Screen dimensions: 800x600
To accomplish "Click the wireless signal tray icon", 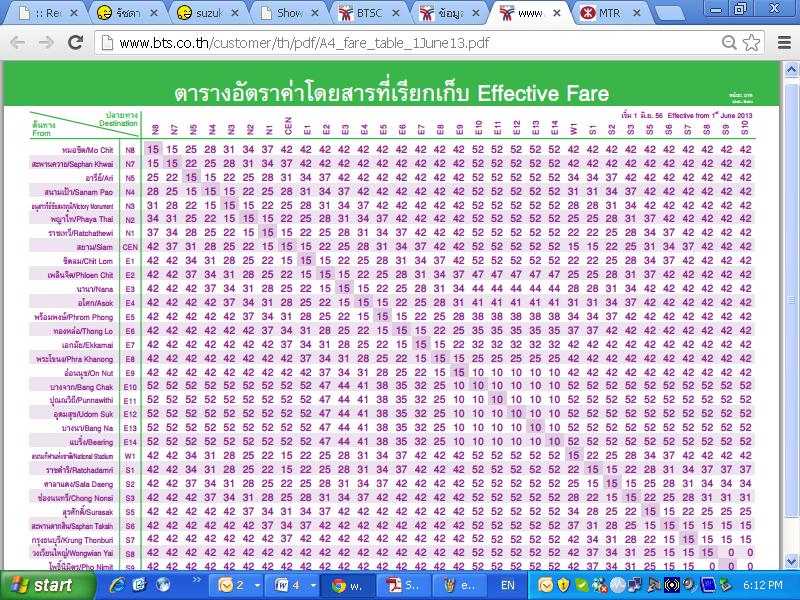I will 671,585.
